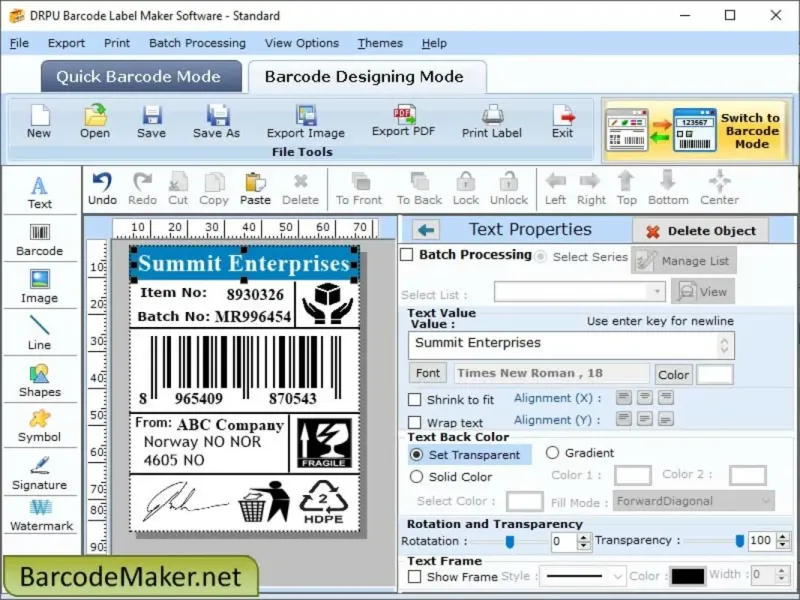Increase the Rotation value with the stepper
Image resolution: width=800 pixels, height=600 pixels.
pyautogui.click(x=584, y=537)
